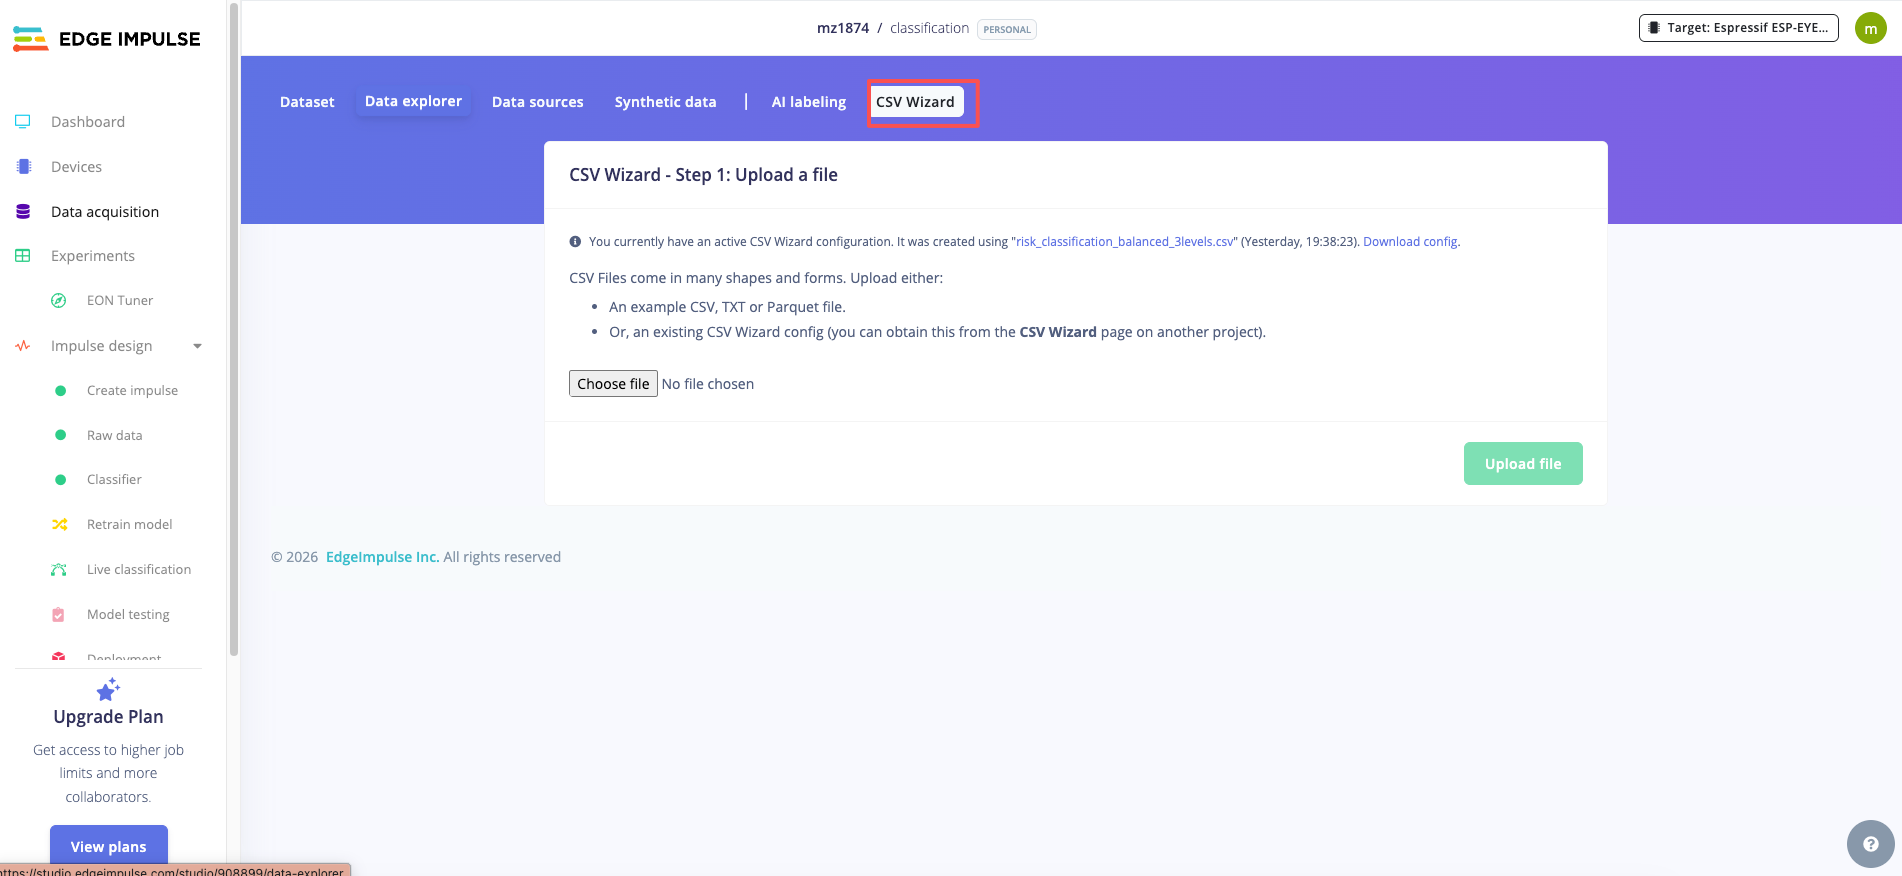This screenshot has height=876, width=1902.
Task: Click the Dashboard monitor icon in sidebar
Action: click(x=23, y=122)
